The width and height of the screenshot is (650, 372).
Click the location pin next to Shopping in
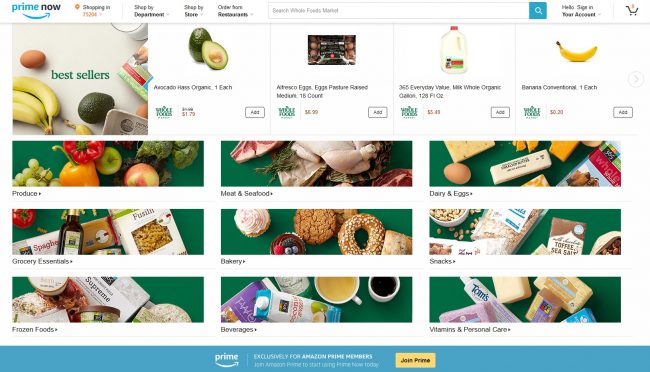(77, 7)
